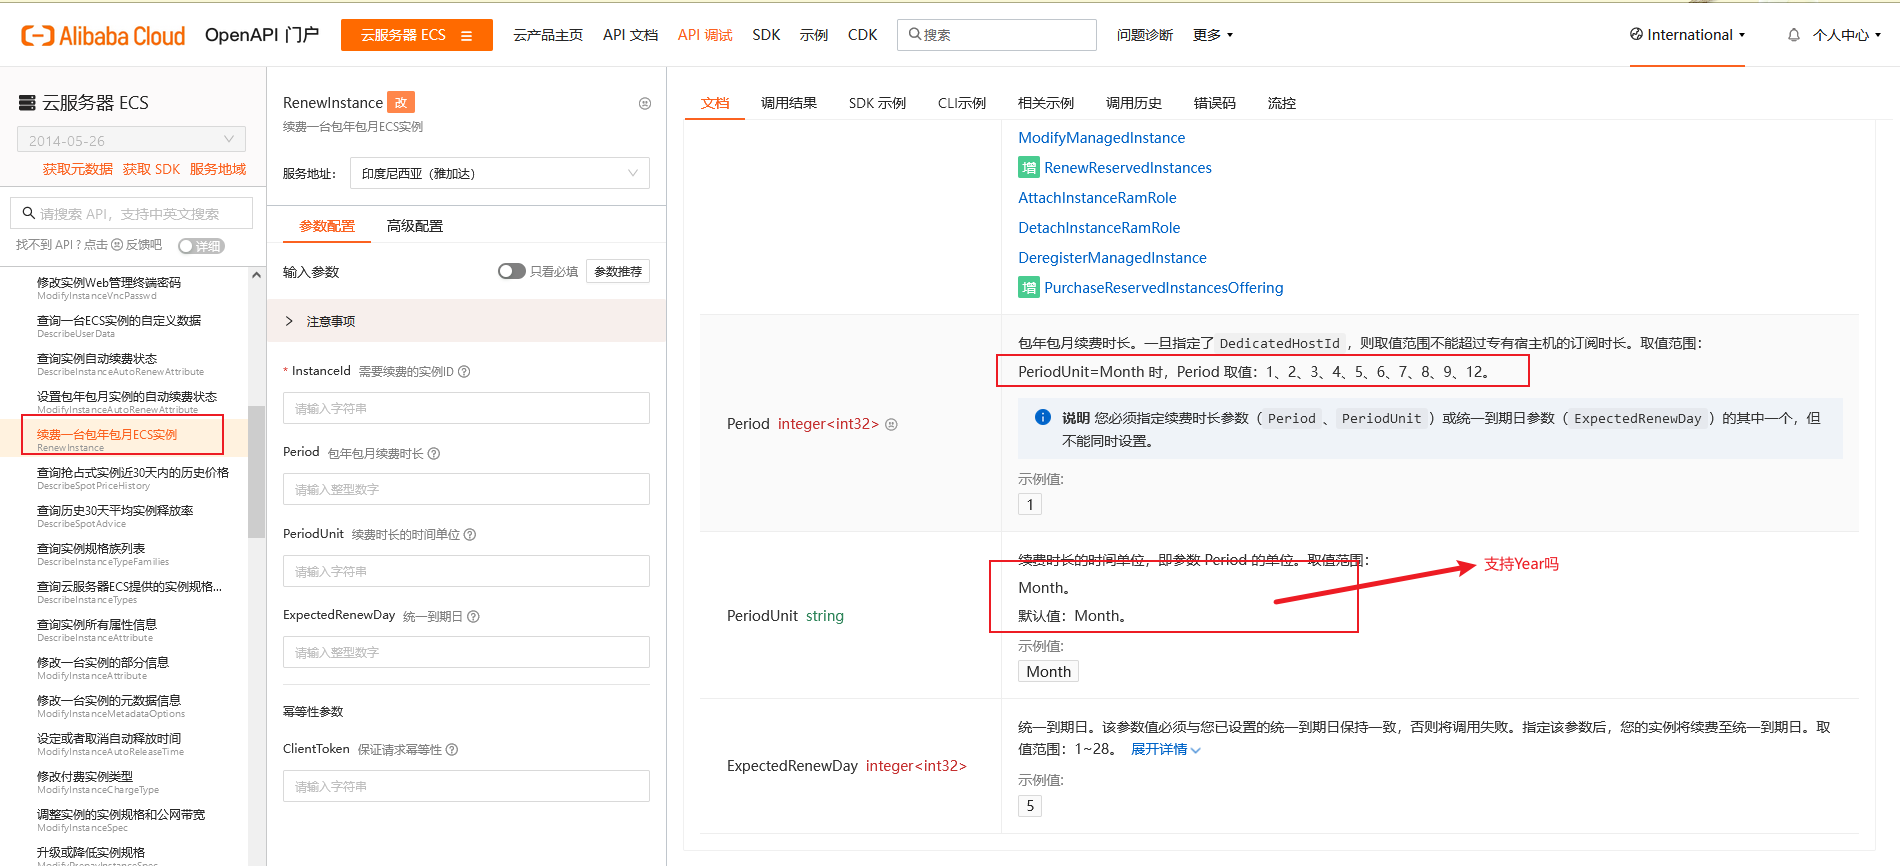Open the notifications bell
The image size is (1900, 866).
tap(1794, 35)
